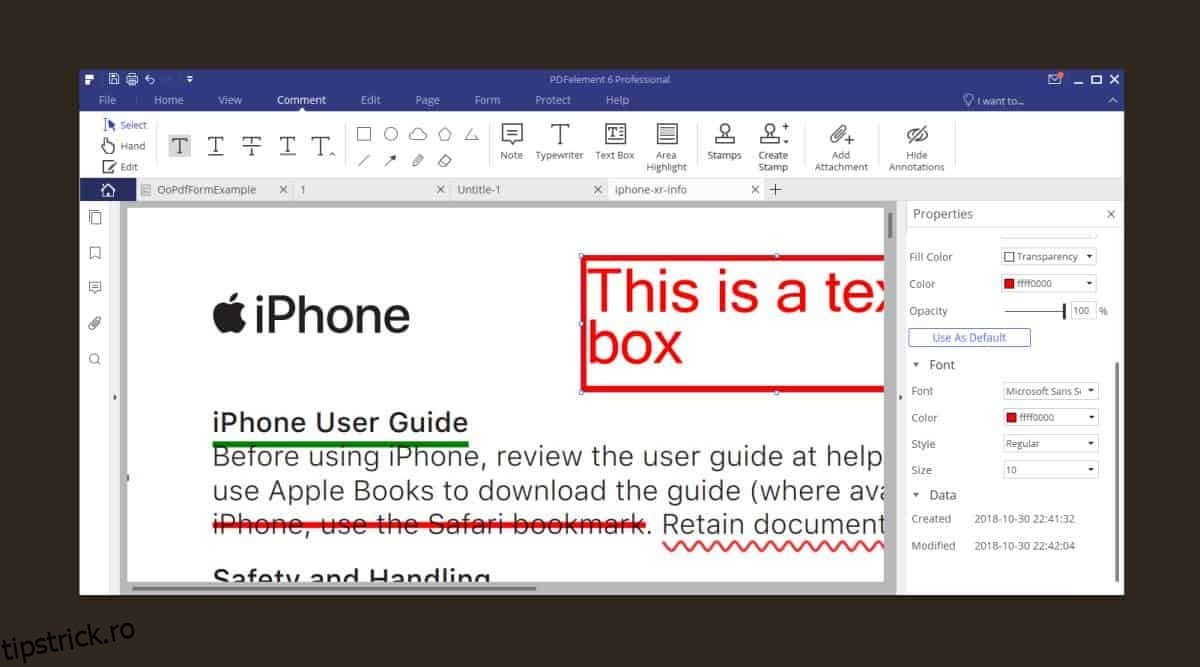
Task: Switch to the OoPdfFormExample document tab
Action: coord(206,190)
